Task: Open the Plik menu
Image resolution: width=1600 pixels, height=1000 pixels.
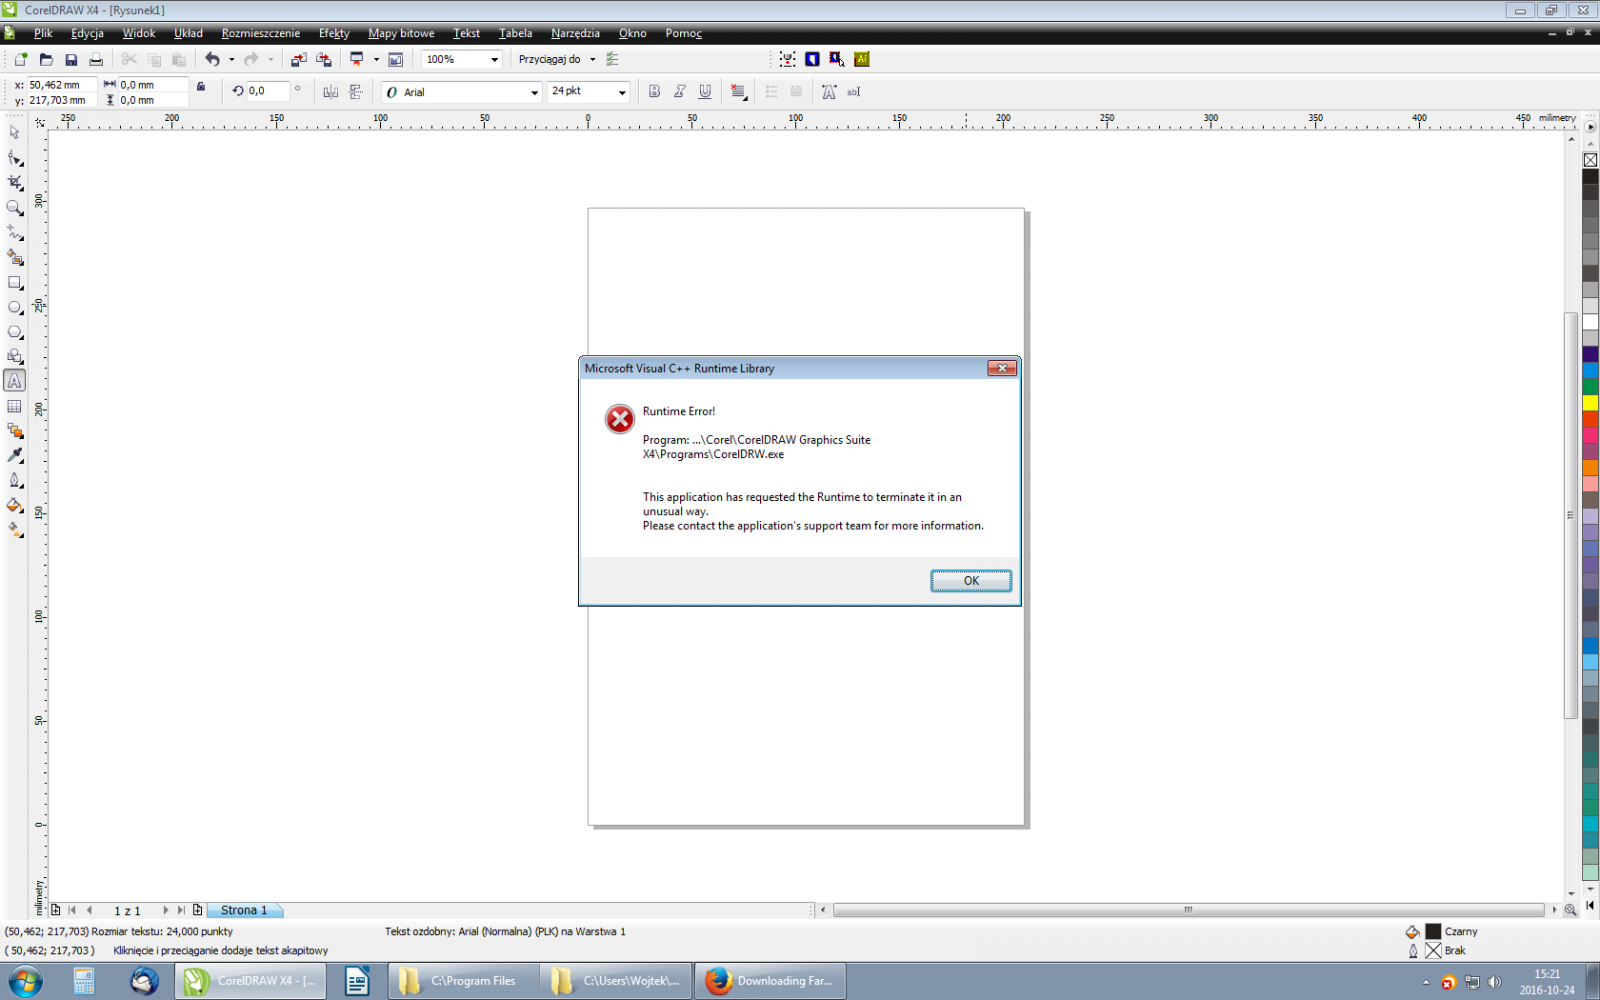Action: tap(43, 33)
